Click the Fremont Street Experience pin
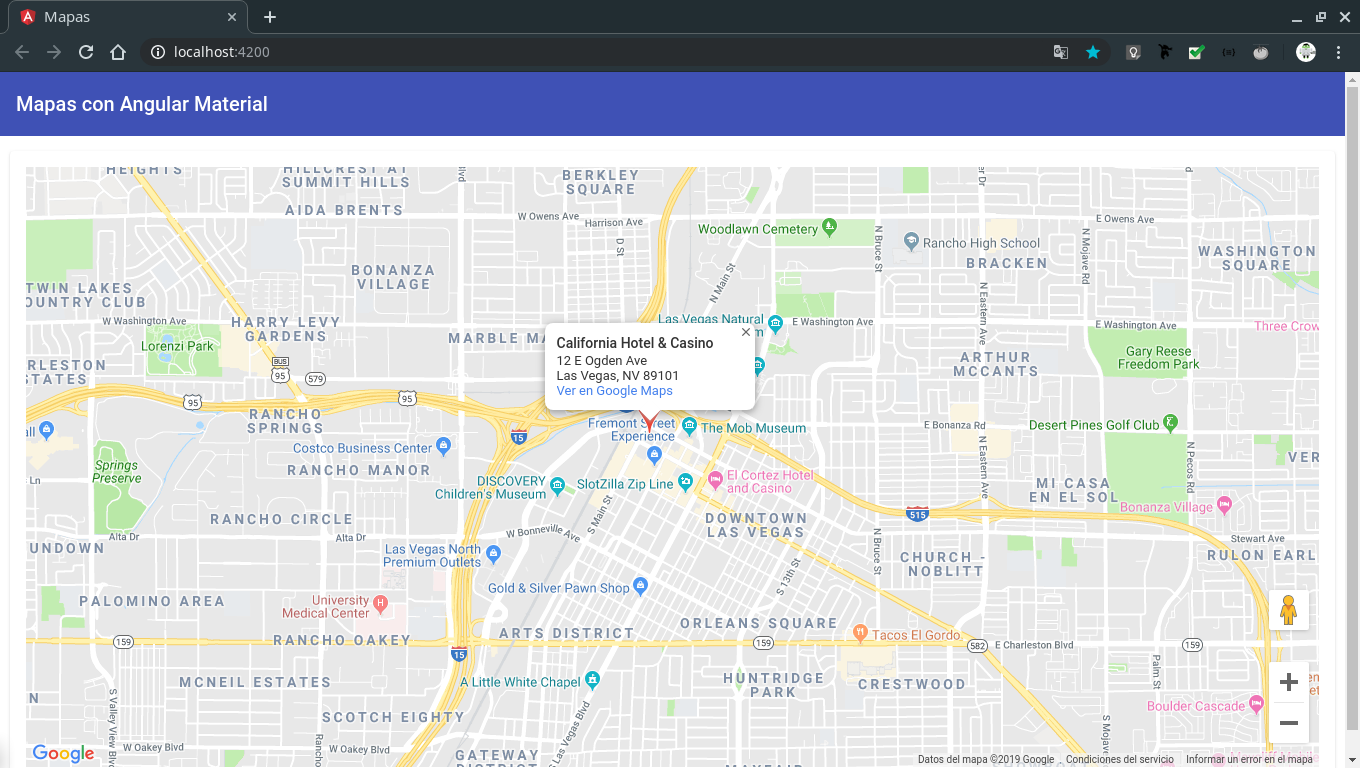Image resolution: width=1360 pixels, height=768 pixels. pyautogui.click(x=654, y=456)
